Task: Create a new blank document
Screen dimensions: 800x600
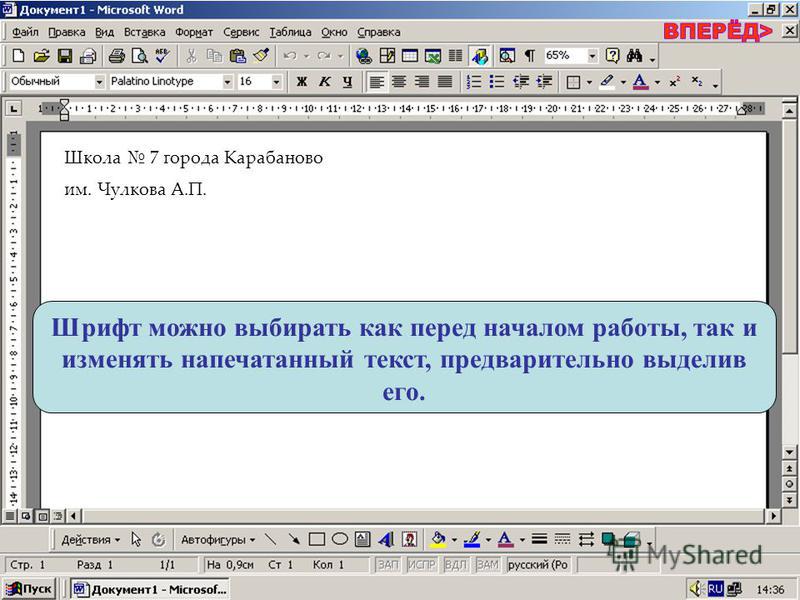Action: point(18,56)
